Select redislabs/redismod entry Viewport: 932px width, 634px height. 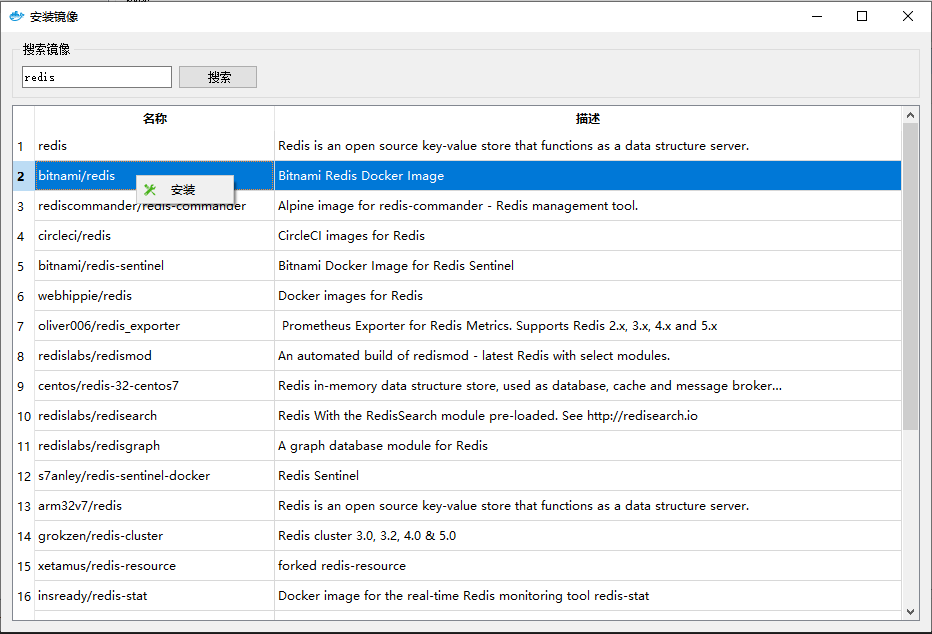[x=155, y=356]
